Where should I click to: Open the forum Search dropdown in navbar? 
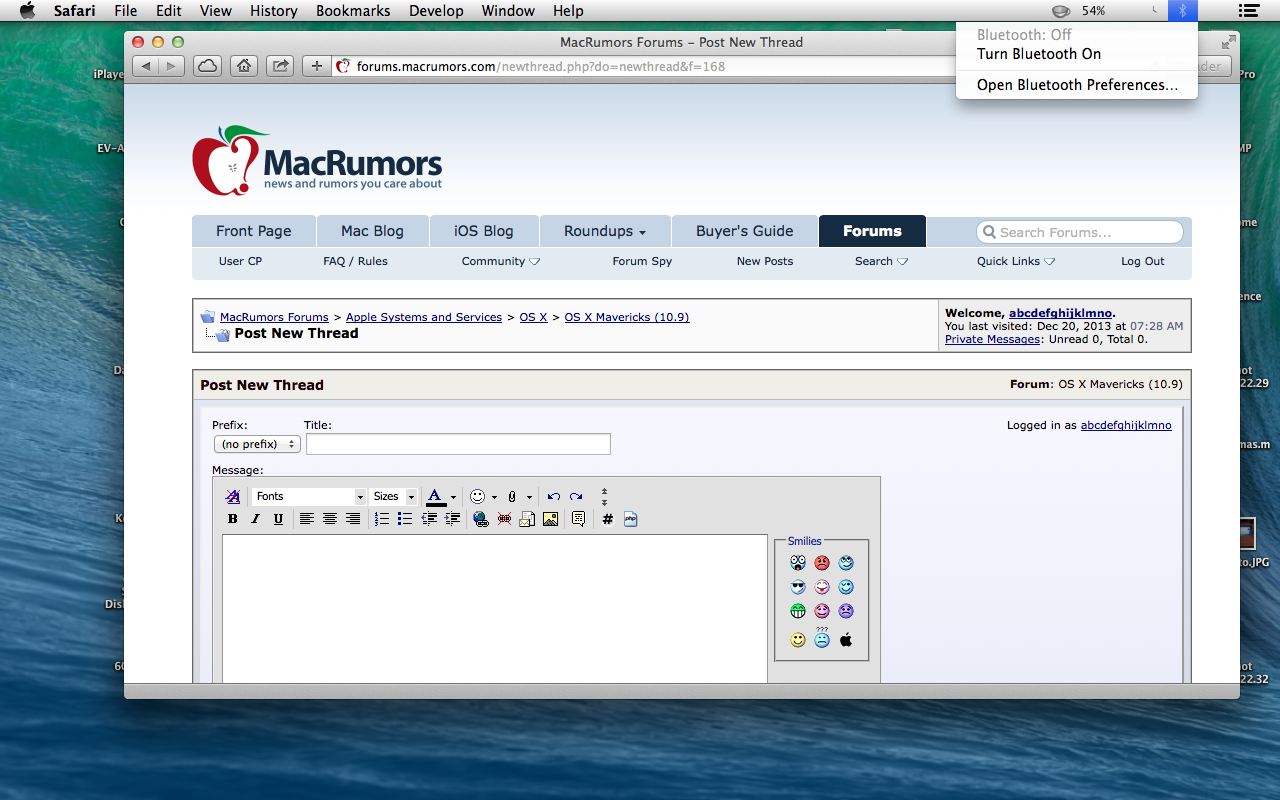882,261
